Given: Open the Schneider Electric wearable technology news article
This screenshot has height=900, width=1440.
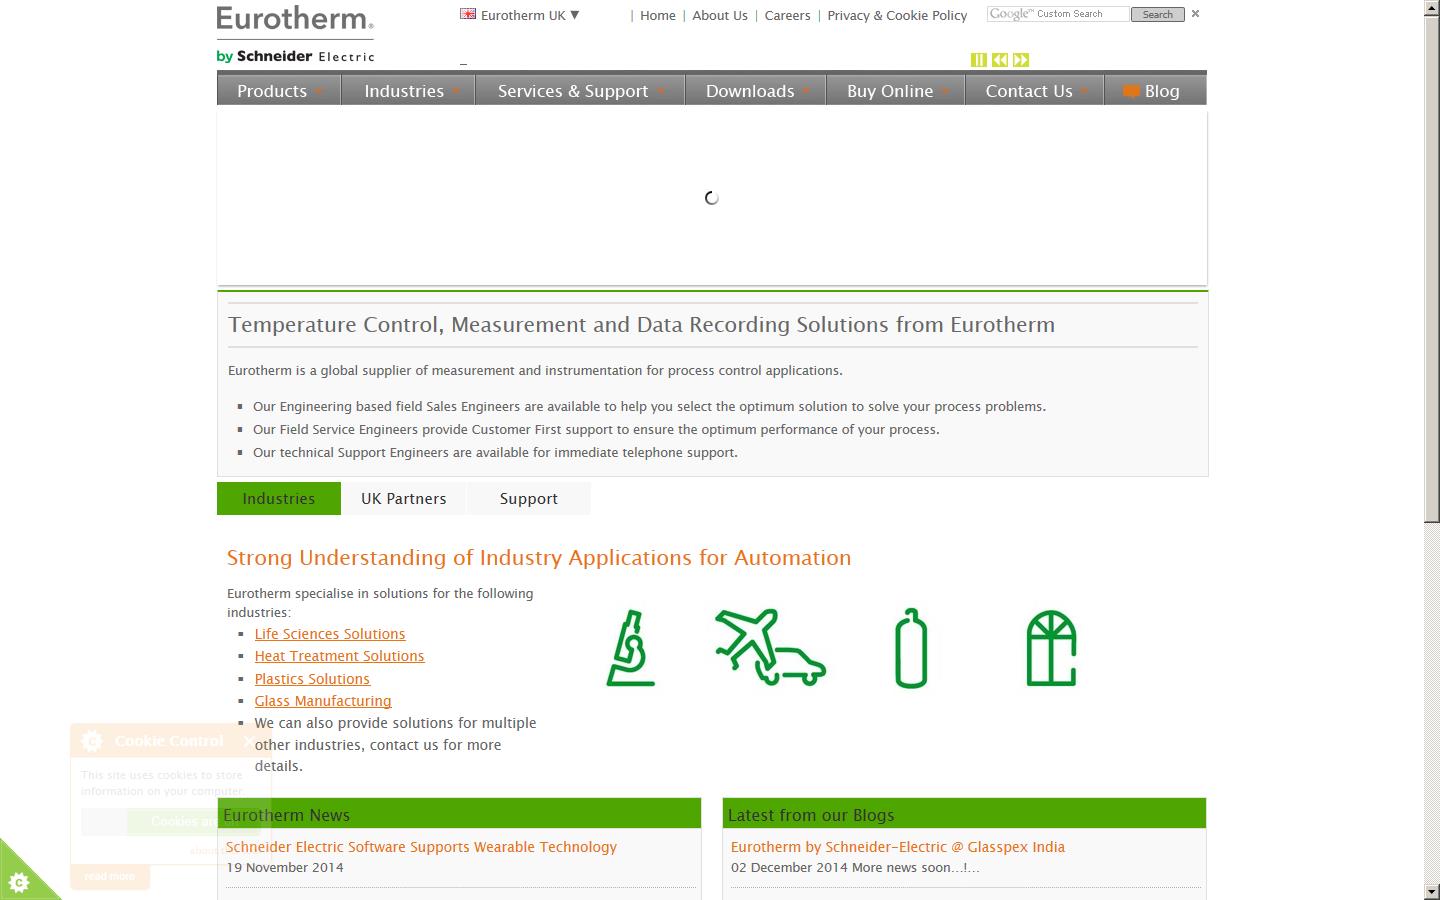Looking at the screenshot, I should pyautogui.click(x=421, y=846).
